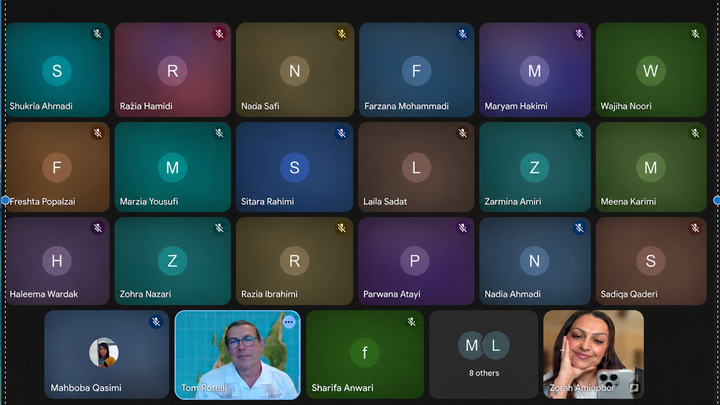
Task: Click Mahboba Qasimi's profile photo
Action: [x=104, y=353]
